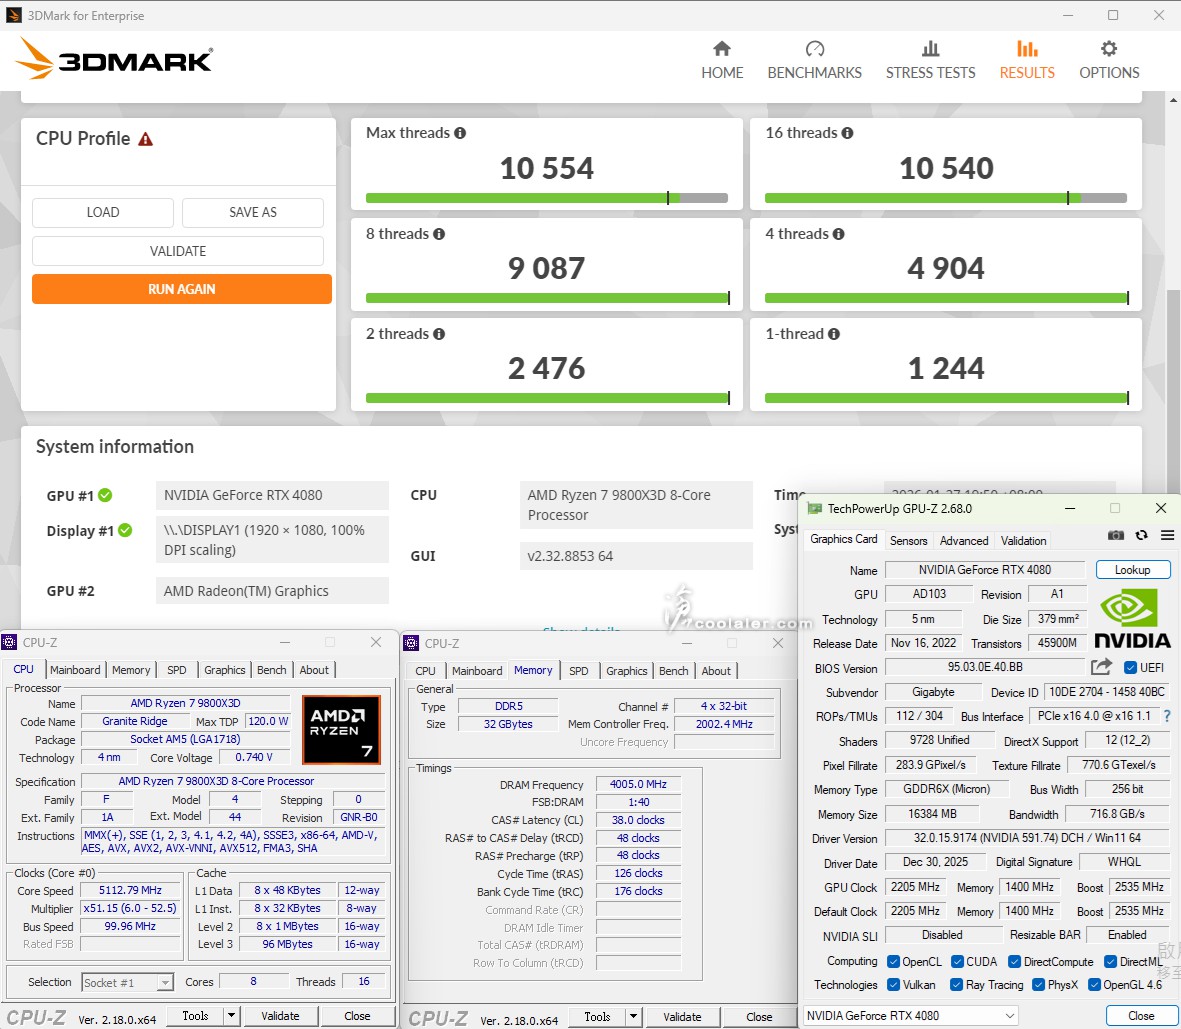The image size is (1181, 1029).
Task: Click the info icon beside Max threads
Action: pyautogui.click(x=460, y=133)
